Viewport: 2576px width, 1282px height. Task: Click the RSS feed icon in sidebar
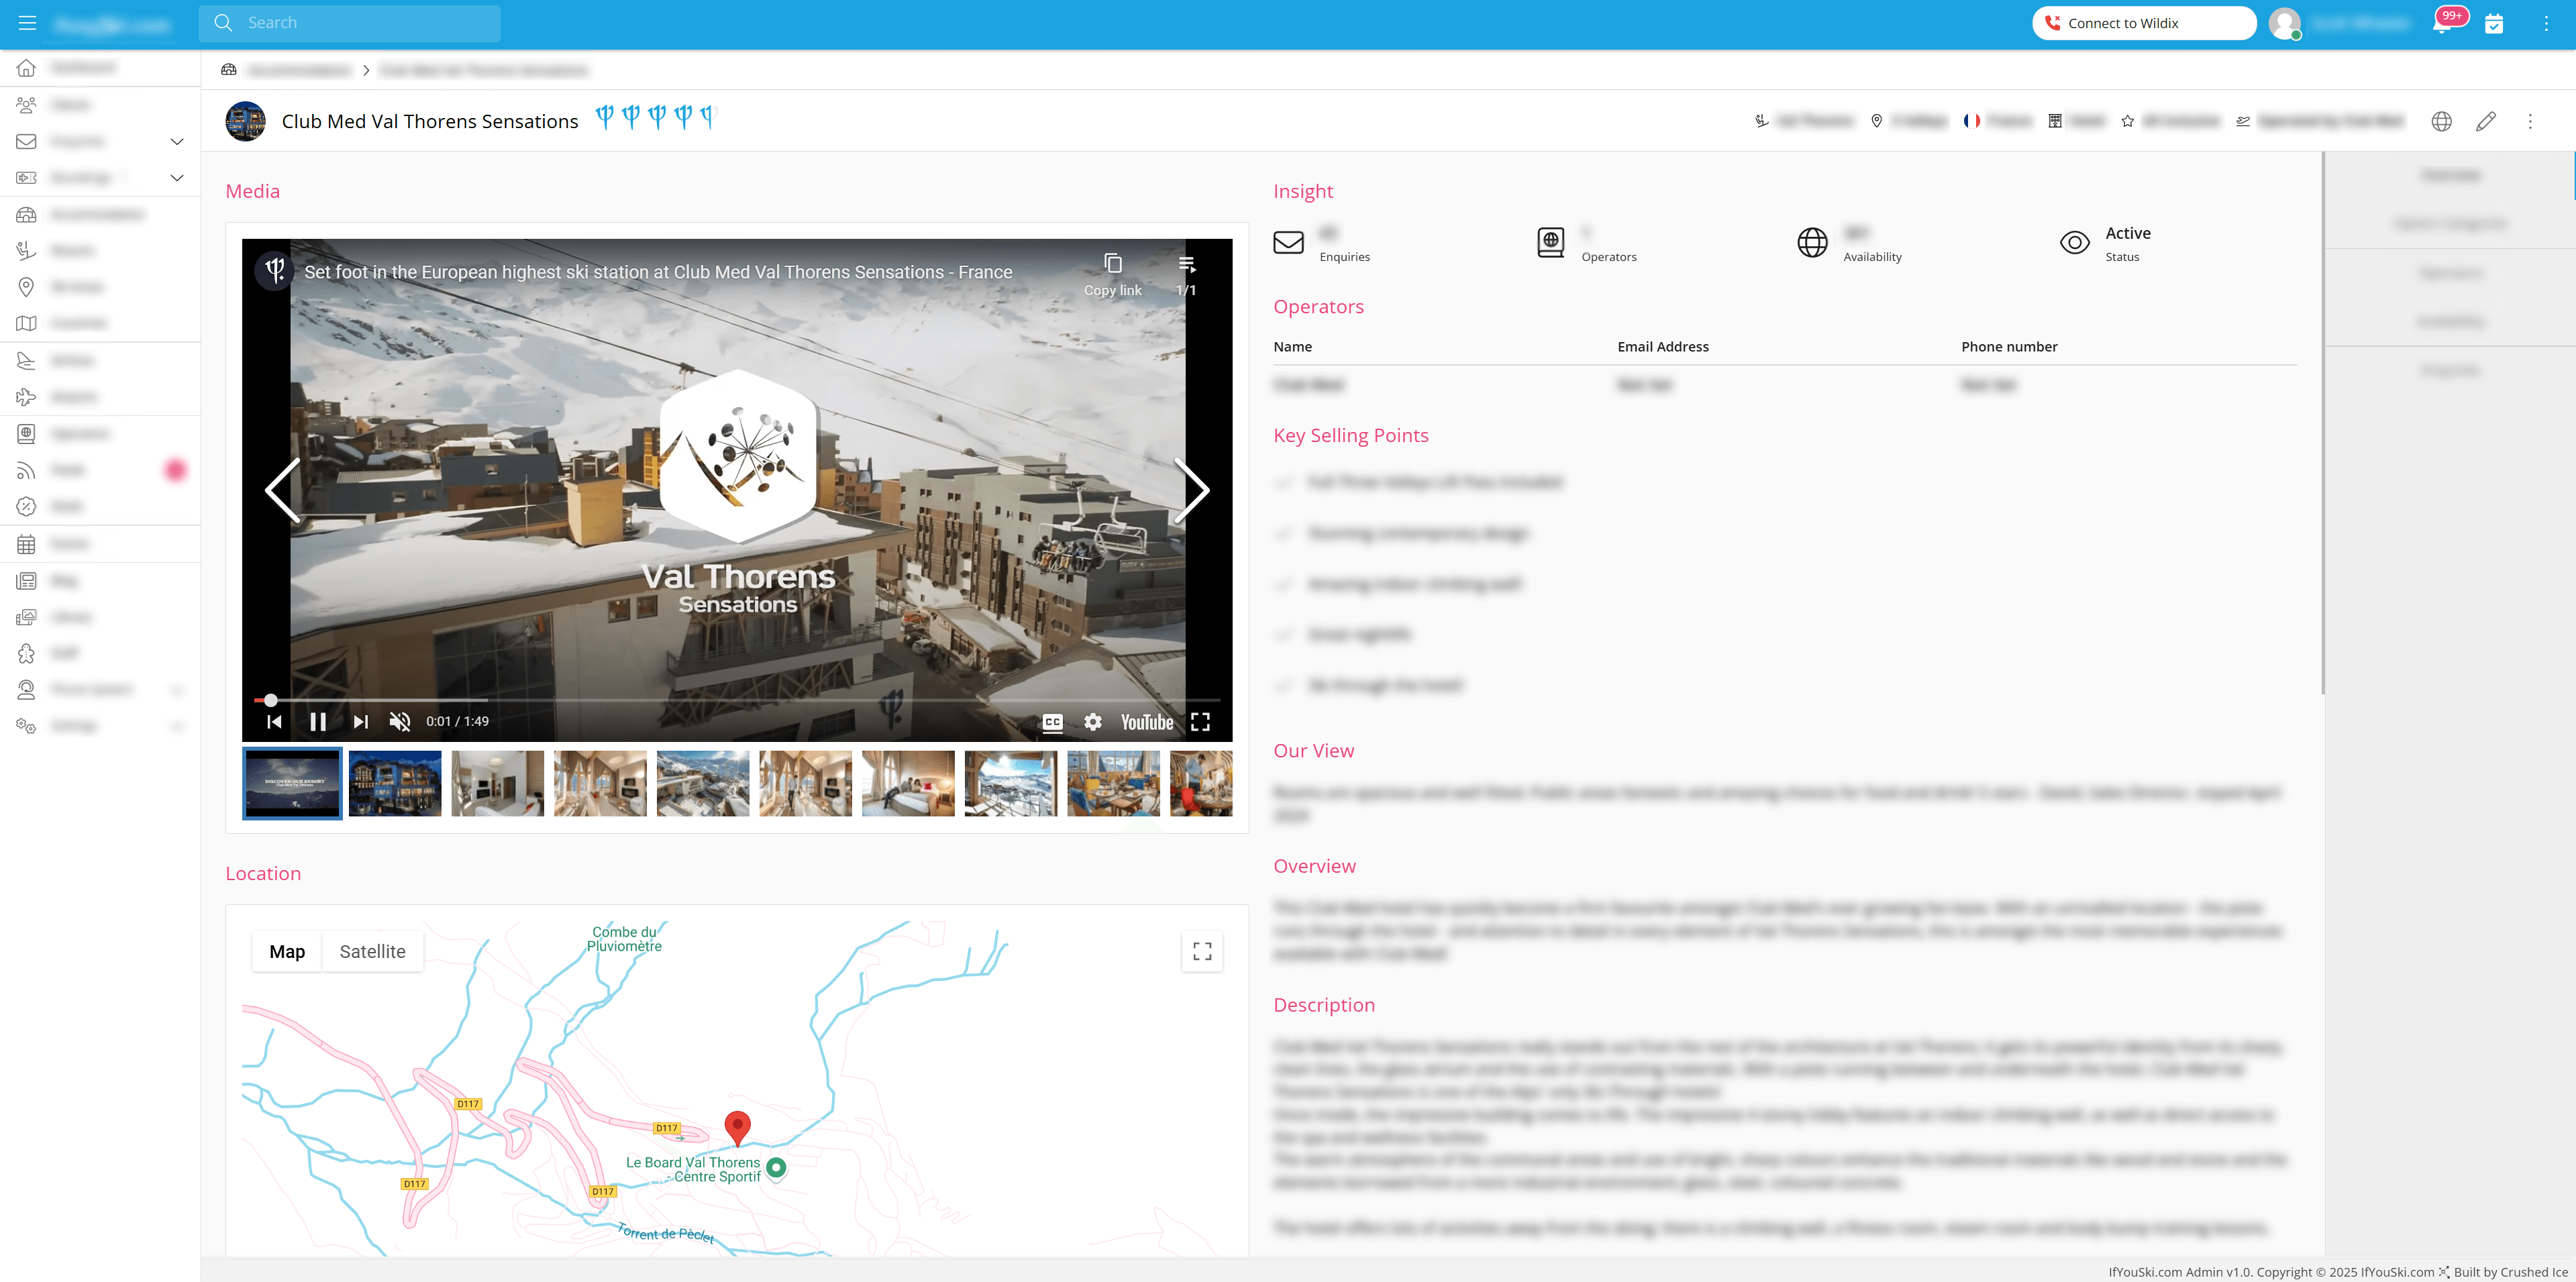[x=27, y=470]
